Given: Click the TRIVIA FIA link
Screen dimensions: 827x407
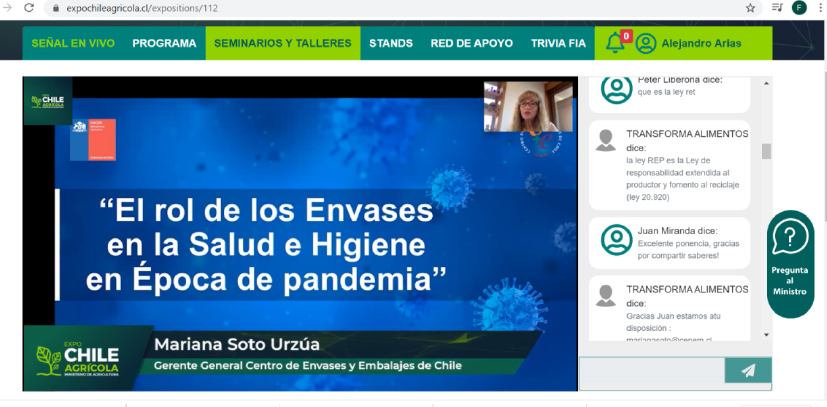Looking at the screenshot, I should click(558, 43).
